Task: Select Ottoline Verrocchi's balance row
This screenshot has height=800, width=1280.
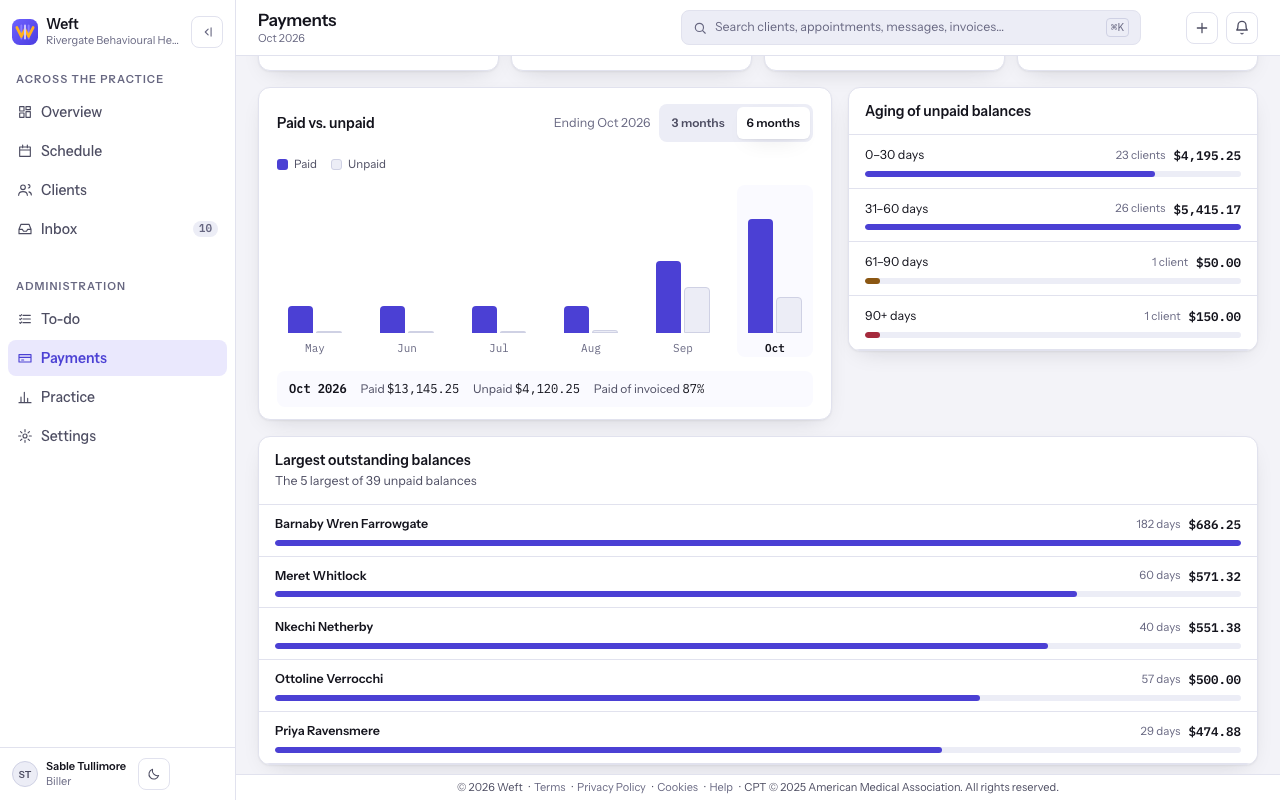Action: click(x=758, y=686)
